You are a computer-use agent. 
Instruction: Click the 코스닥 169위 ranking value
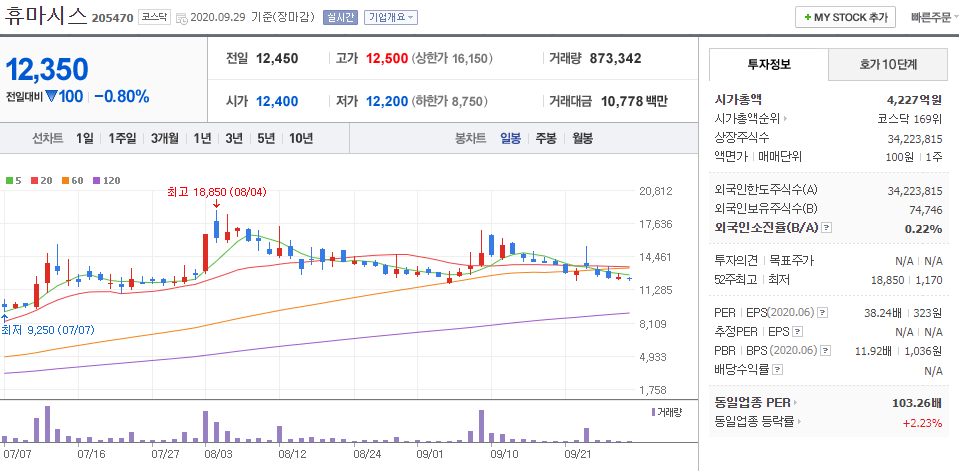coord(910,119)
